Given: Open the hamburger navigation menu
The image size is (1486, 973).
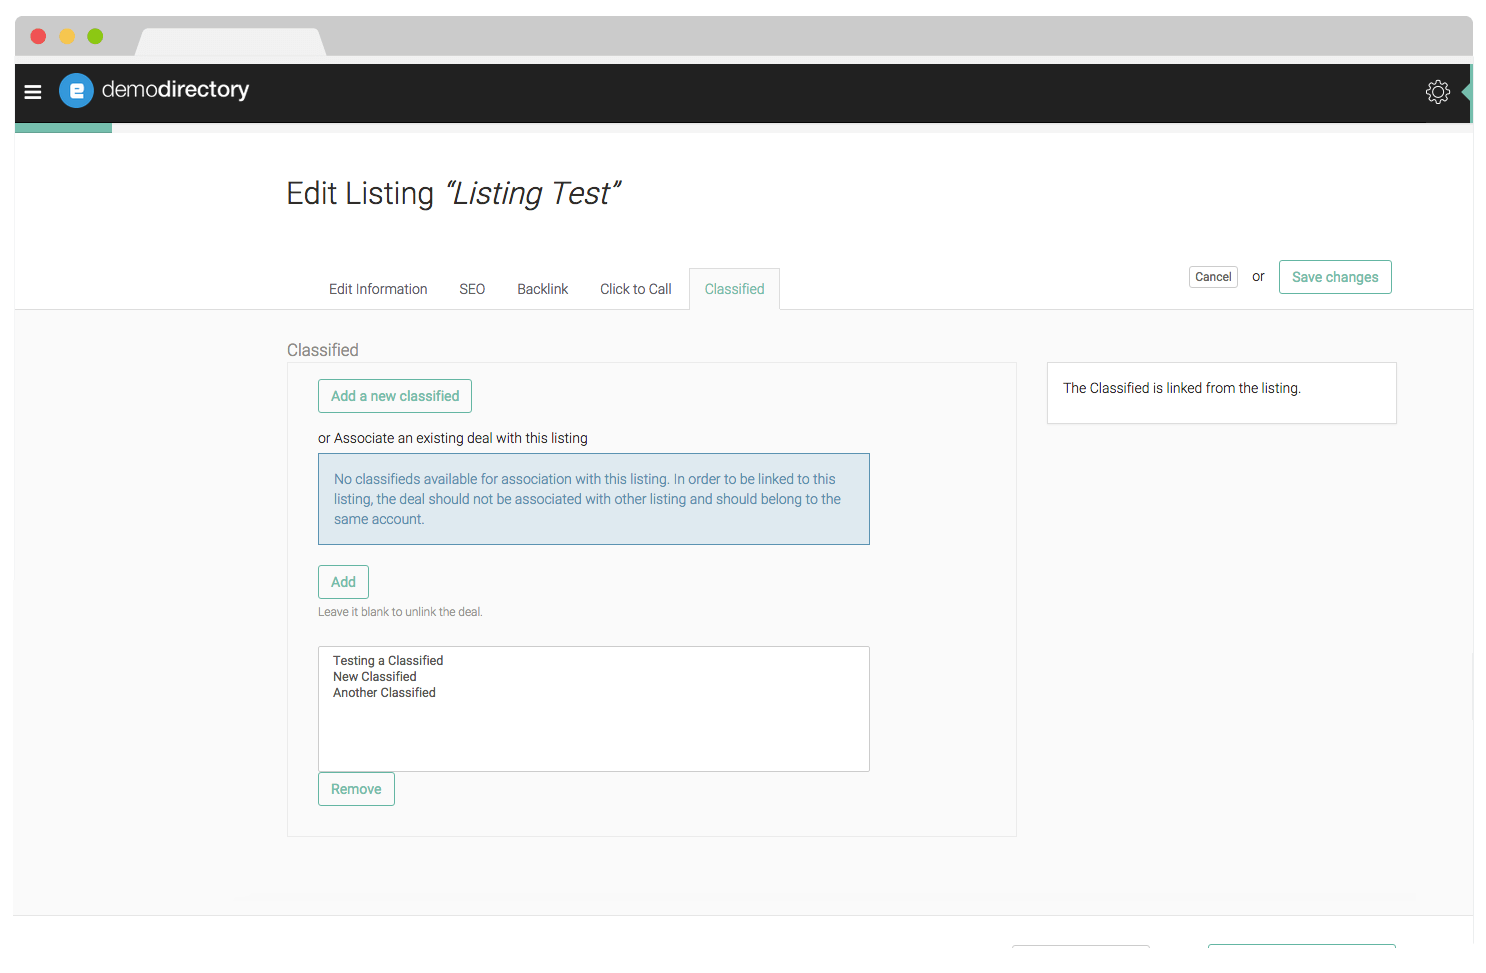Looking at the screenshot, I should 33,92.
